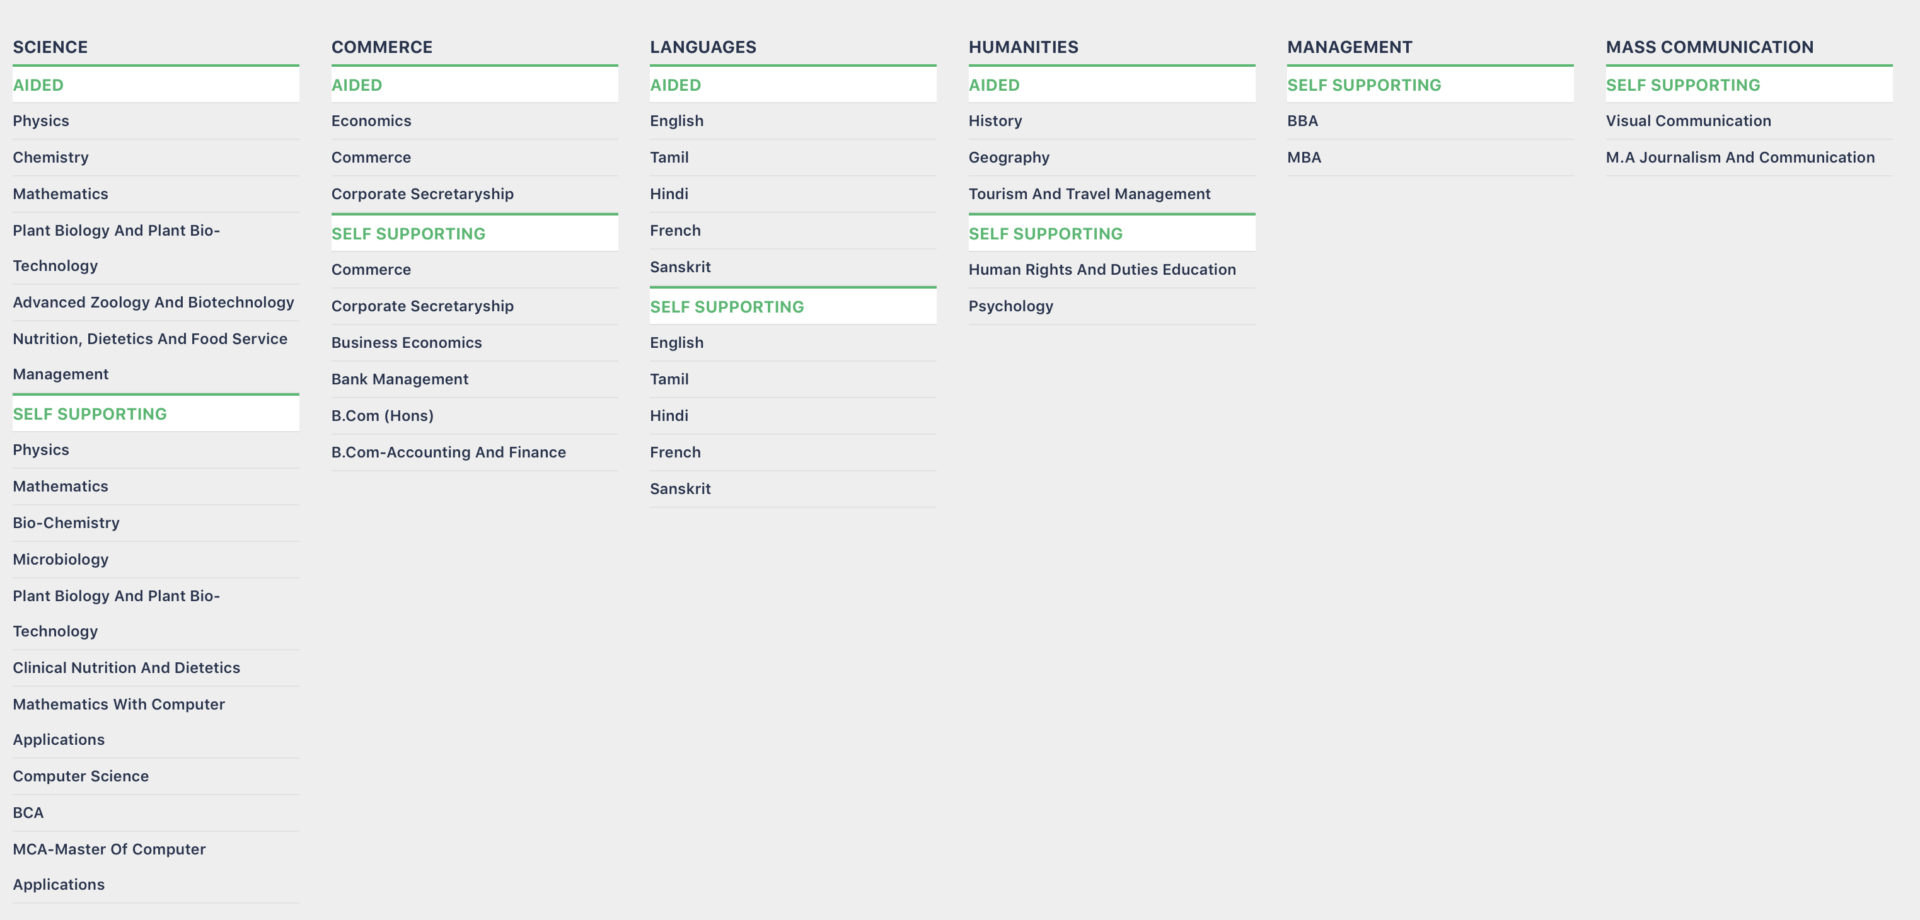Open French under Languages Aided
Screen dimensions: 1920x920
coord(675,230)
